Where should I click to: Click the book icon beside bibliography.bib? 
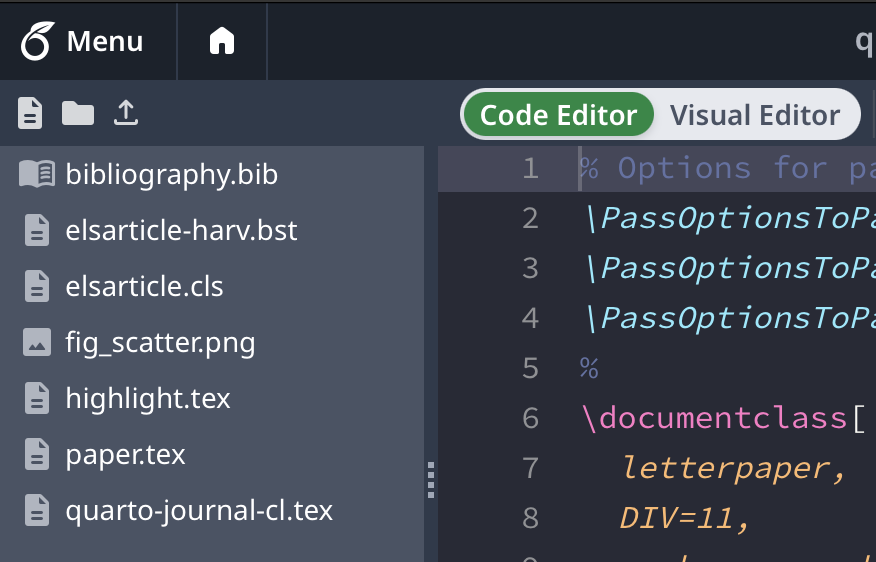tap(37, 174)
